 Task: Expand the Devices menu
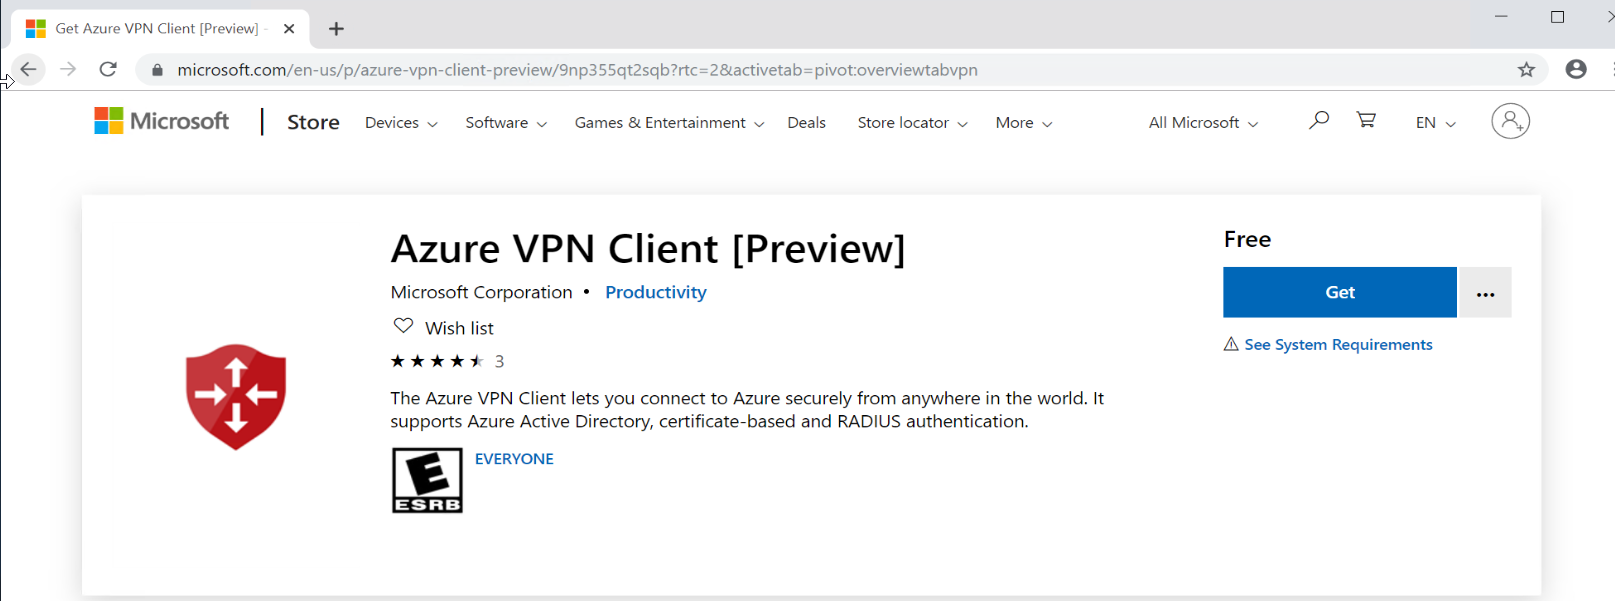tap(401, 122)
